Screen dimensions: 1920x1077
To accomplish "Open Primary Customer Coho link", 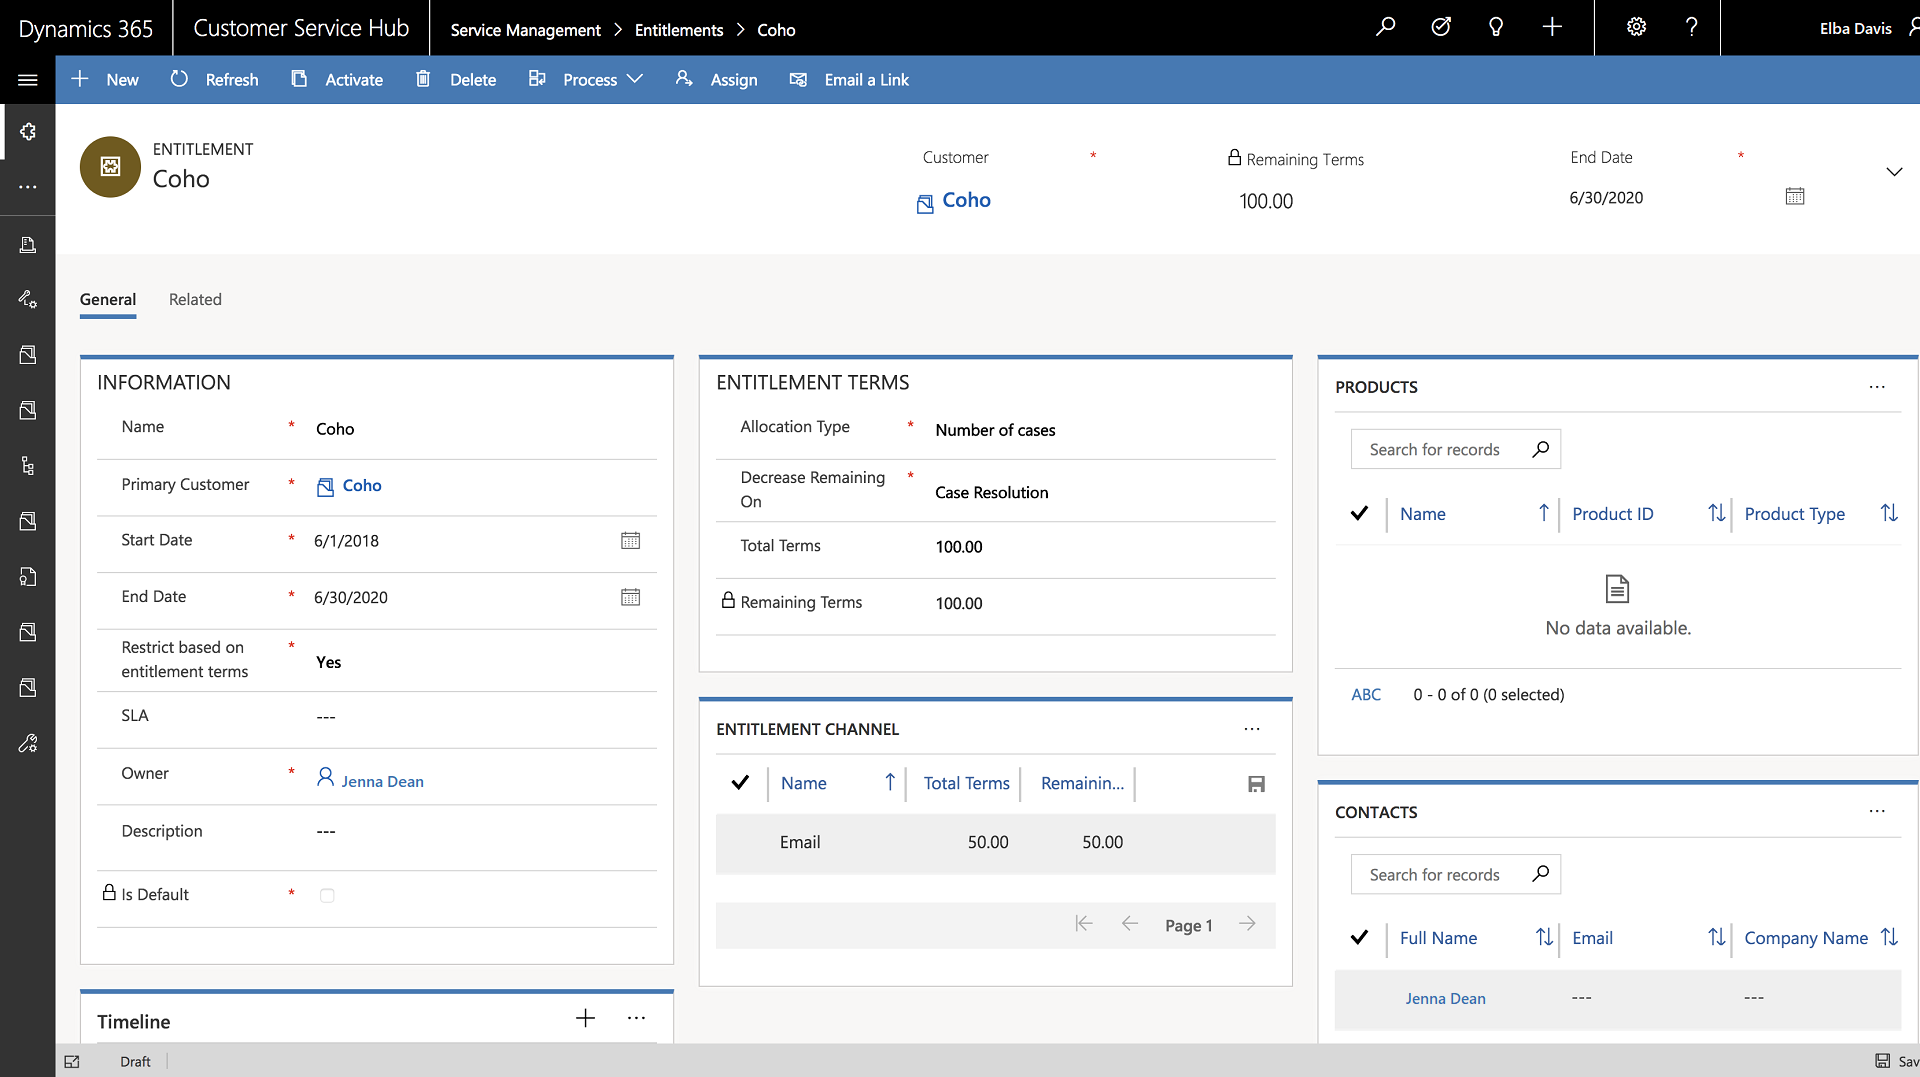I will pos(362,485).
